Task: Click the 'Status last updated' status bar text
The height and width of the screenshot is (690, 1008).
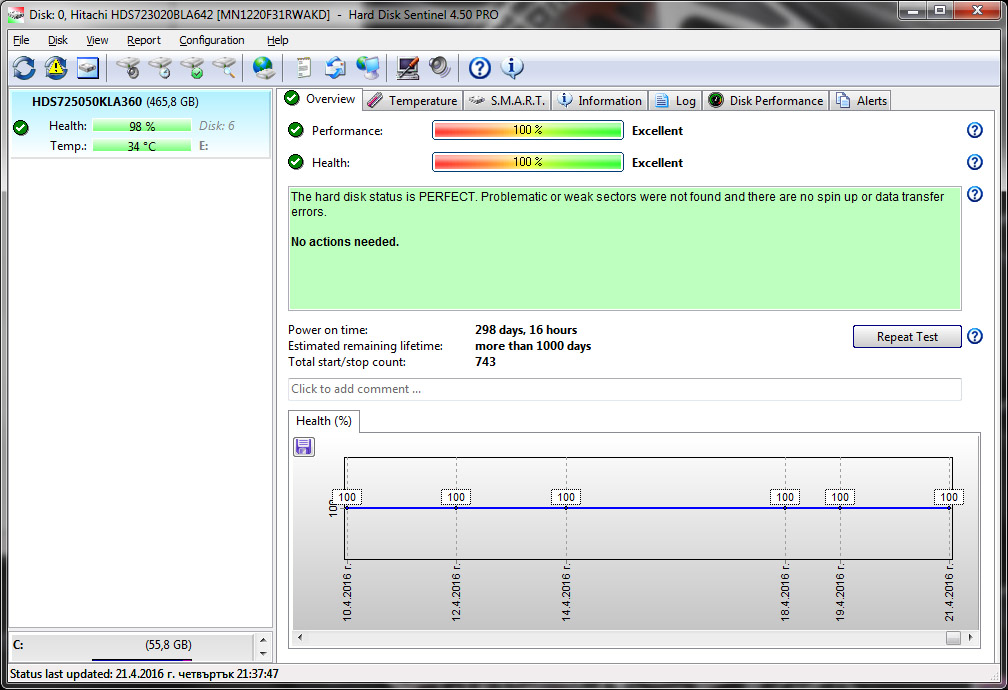Action: (x=144, y=674)
